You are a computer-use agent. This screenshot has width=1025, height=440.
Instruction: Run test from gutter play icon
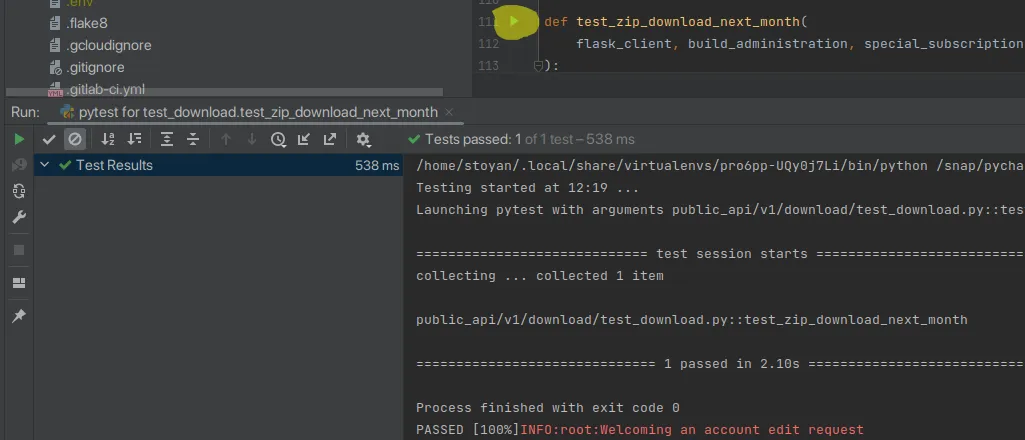pos(514,21)
